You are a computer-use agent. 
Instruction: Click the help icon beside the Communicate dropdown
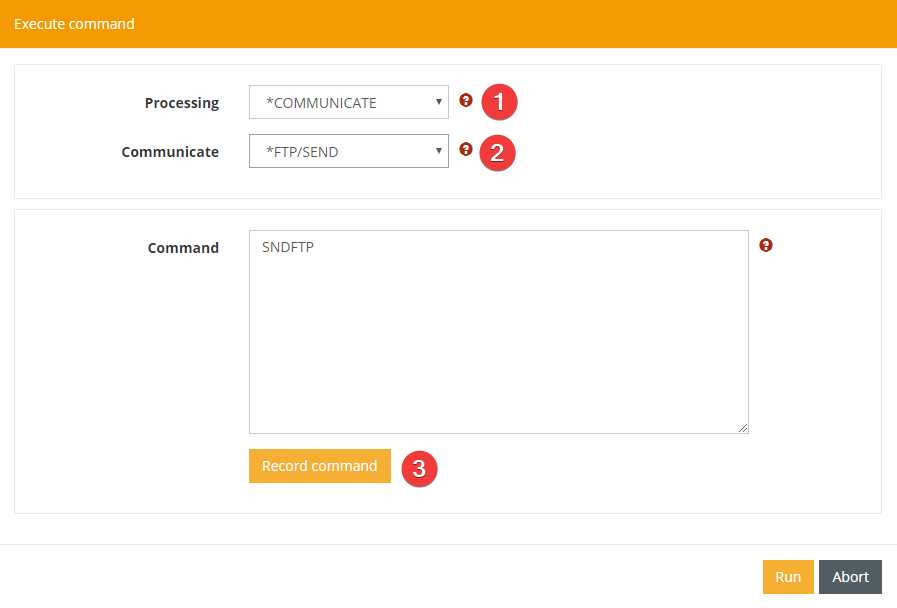click(465, 149)
